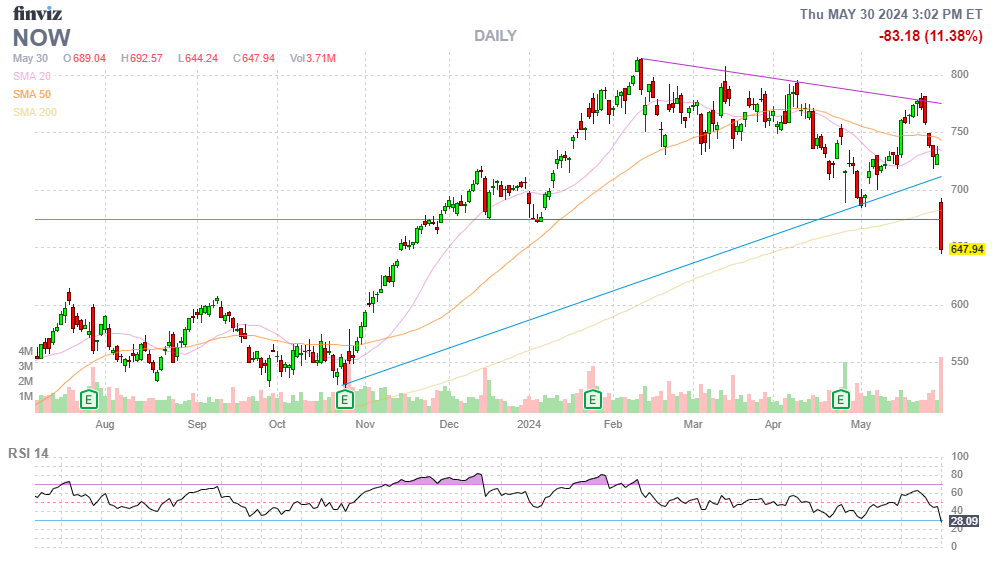Screen dimensions: 996x562
Task: Click the 800 price level on the axis
Action: click(x=960, y=75)
